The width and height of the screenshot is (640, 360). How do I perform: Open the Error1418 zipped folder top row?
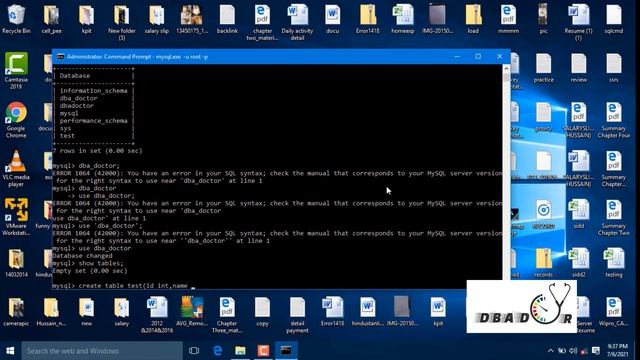tap(367, 18)
